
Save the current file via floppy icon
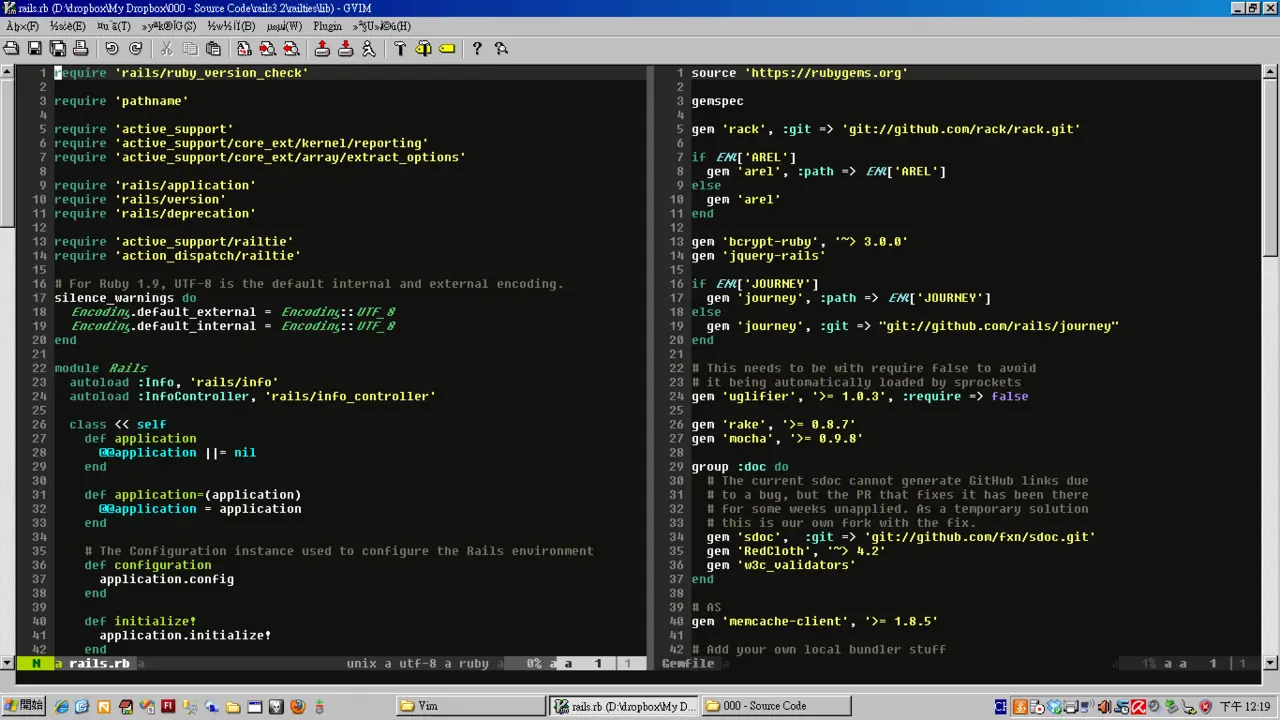[34, 48]
